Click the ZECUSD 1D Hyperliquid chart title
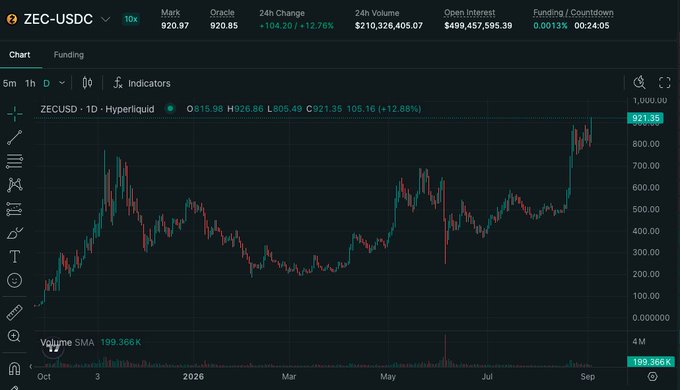The image size is (680, 390). [x=98, y=109]
